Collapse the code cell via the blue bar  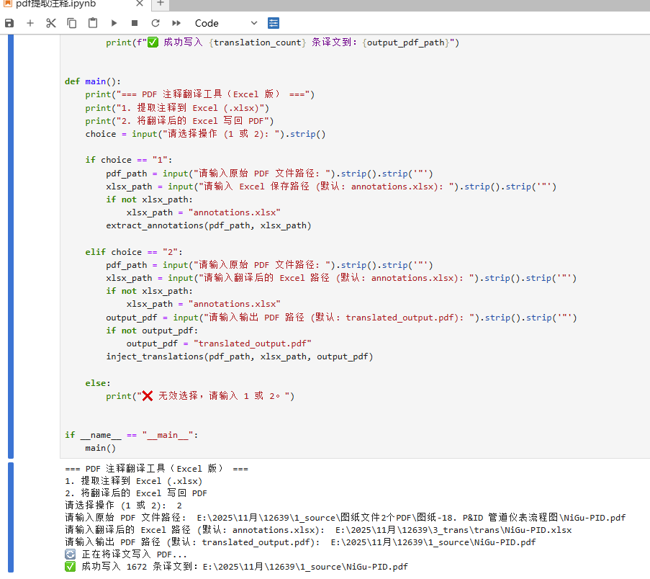[x=11, y=247]
